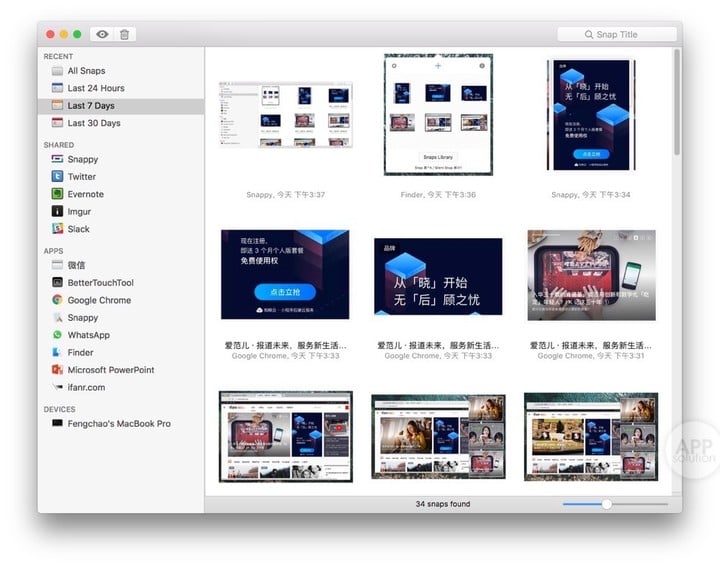Open Microsoft PowerPoint app icon

(x=57, y=370)
